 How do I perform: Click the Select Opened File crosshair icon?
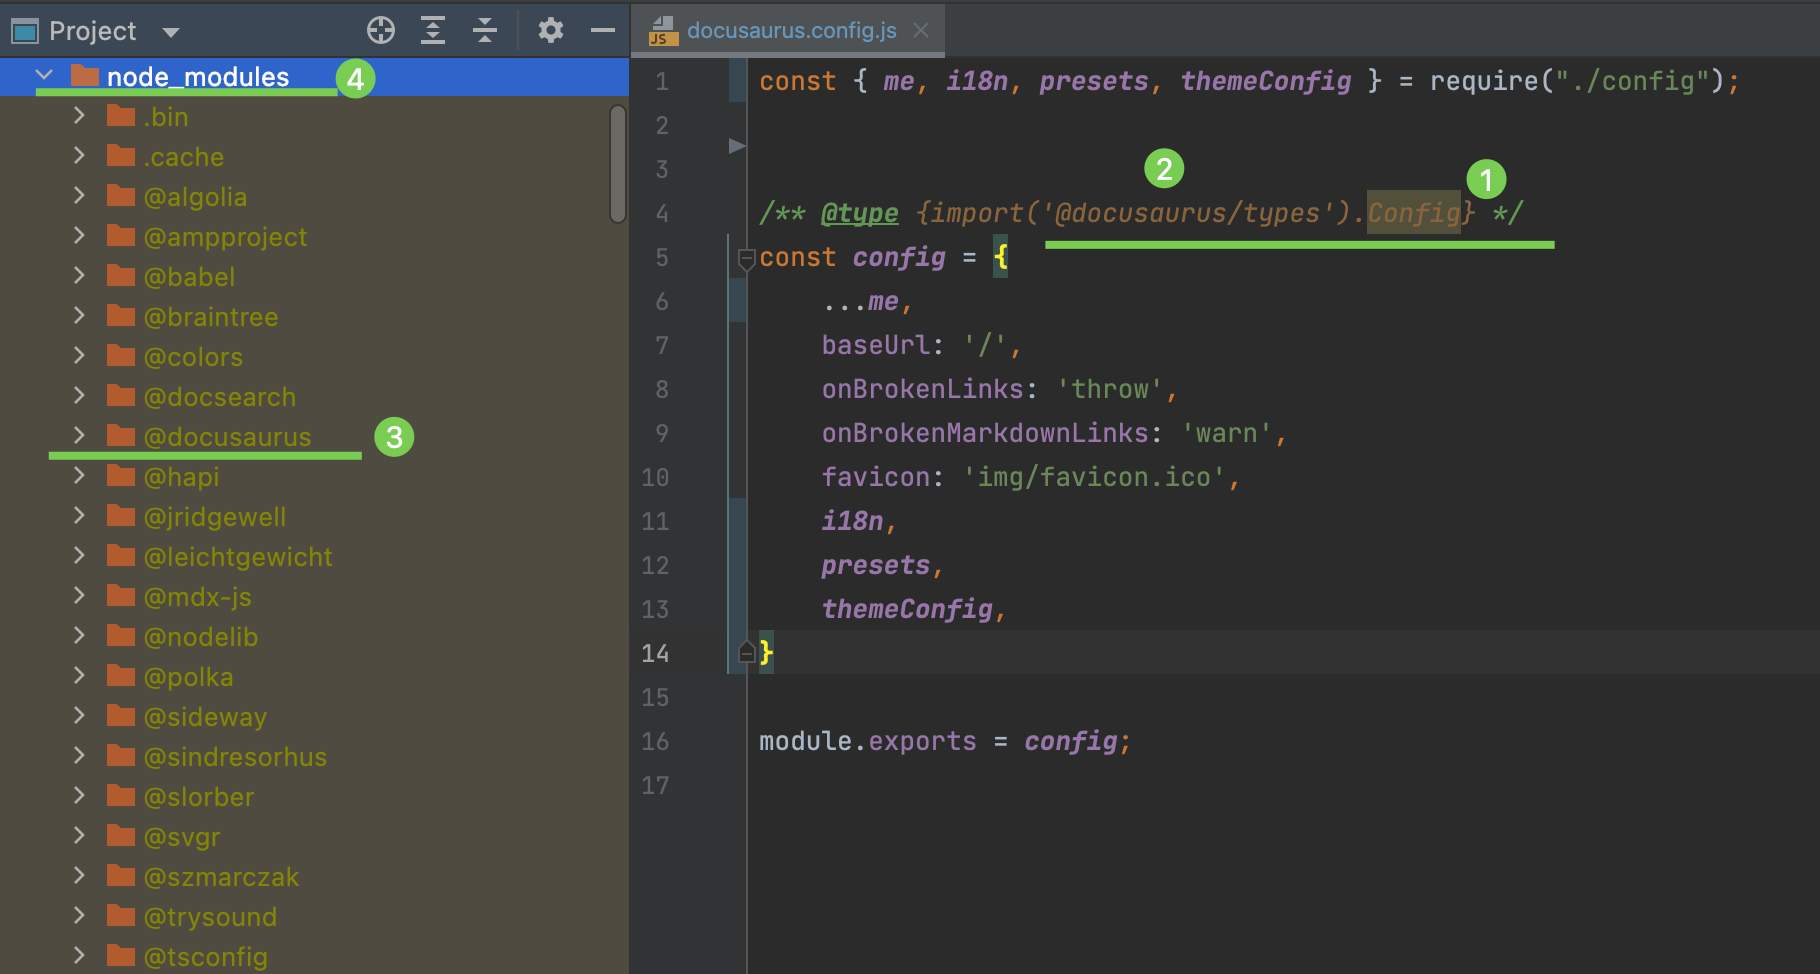[x=380, y=31]
